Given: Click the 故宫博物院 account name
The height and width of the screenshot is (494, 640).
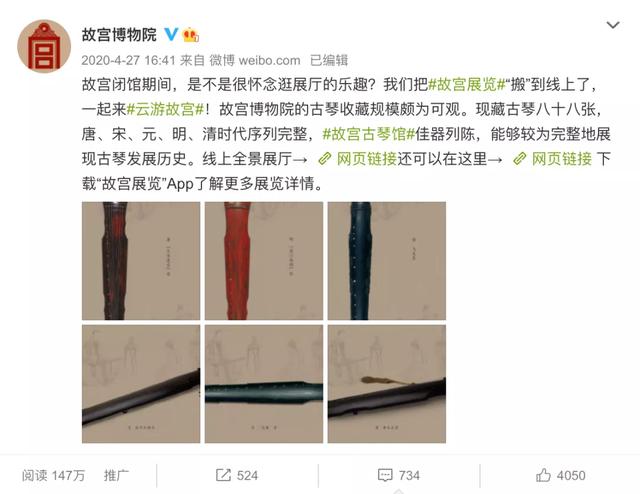Looking at the screenshot, I should [x=119, y=35].
